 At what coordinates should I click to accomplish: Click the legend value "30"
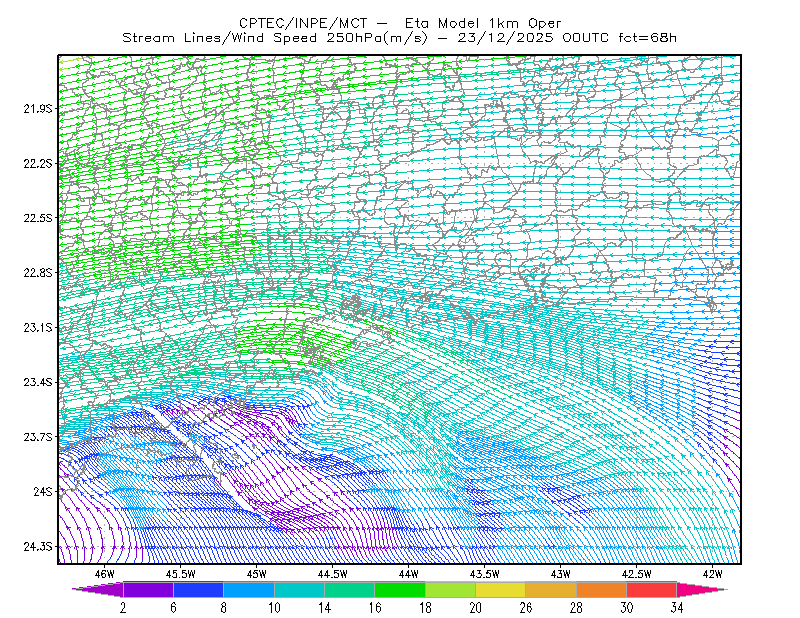(x=627, y=608)
